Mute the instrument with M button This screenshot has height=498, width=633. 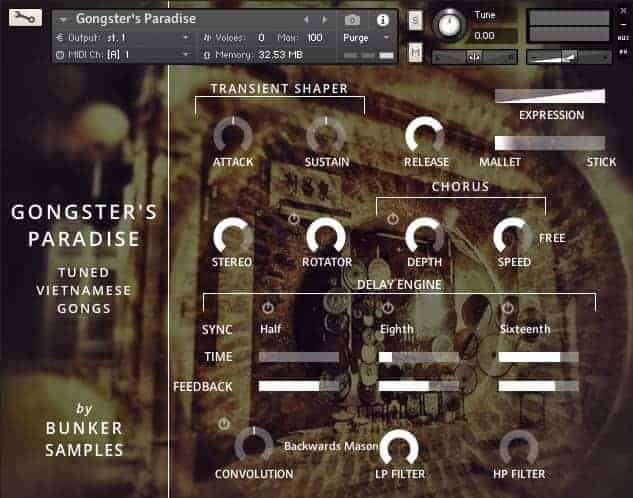point(415,52)
